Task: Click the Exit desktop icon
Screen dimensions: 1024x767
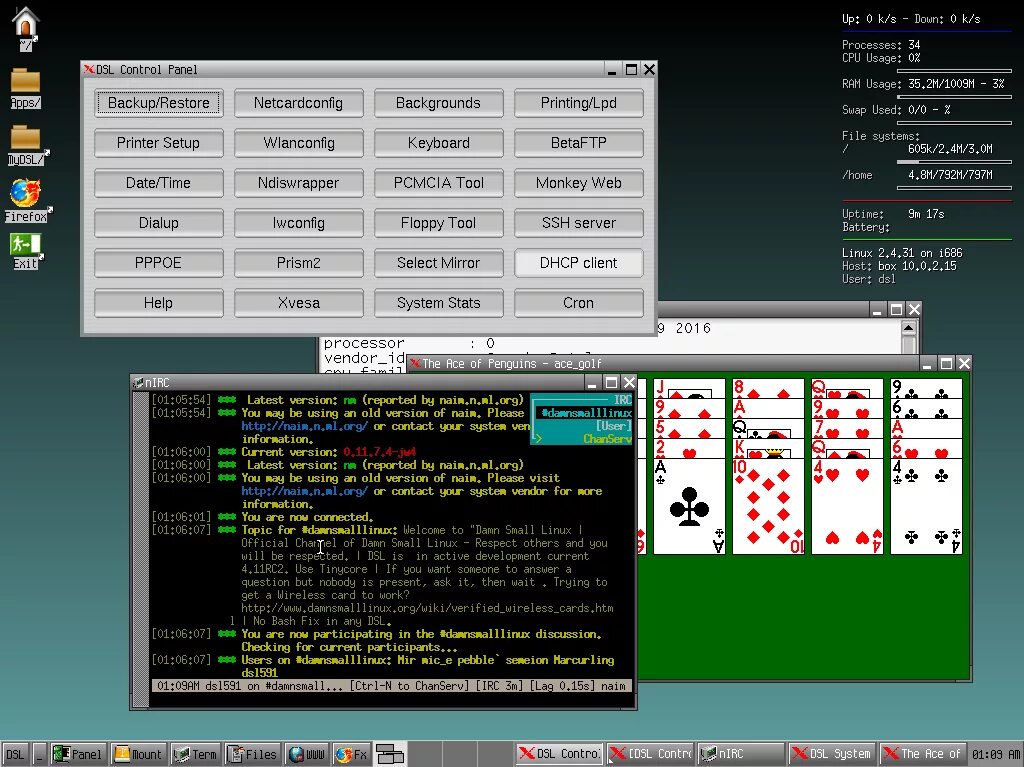Action: point(25,251)
